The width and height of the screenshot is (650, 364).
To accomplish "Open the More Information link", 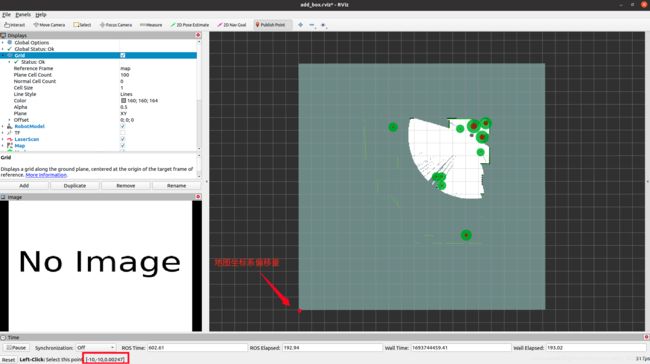I will (46, 175).
